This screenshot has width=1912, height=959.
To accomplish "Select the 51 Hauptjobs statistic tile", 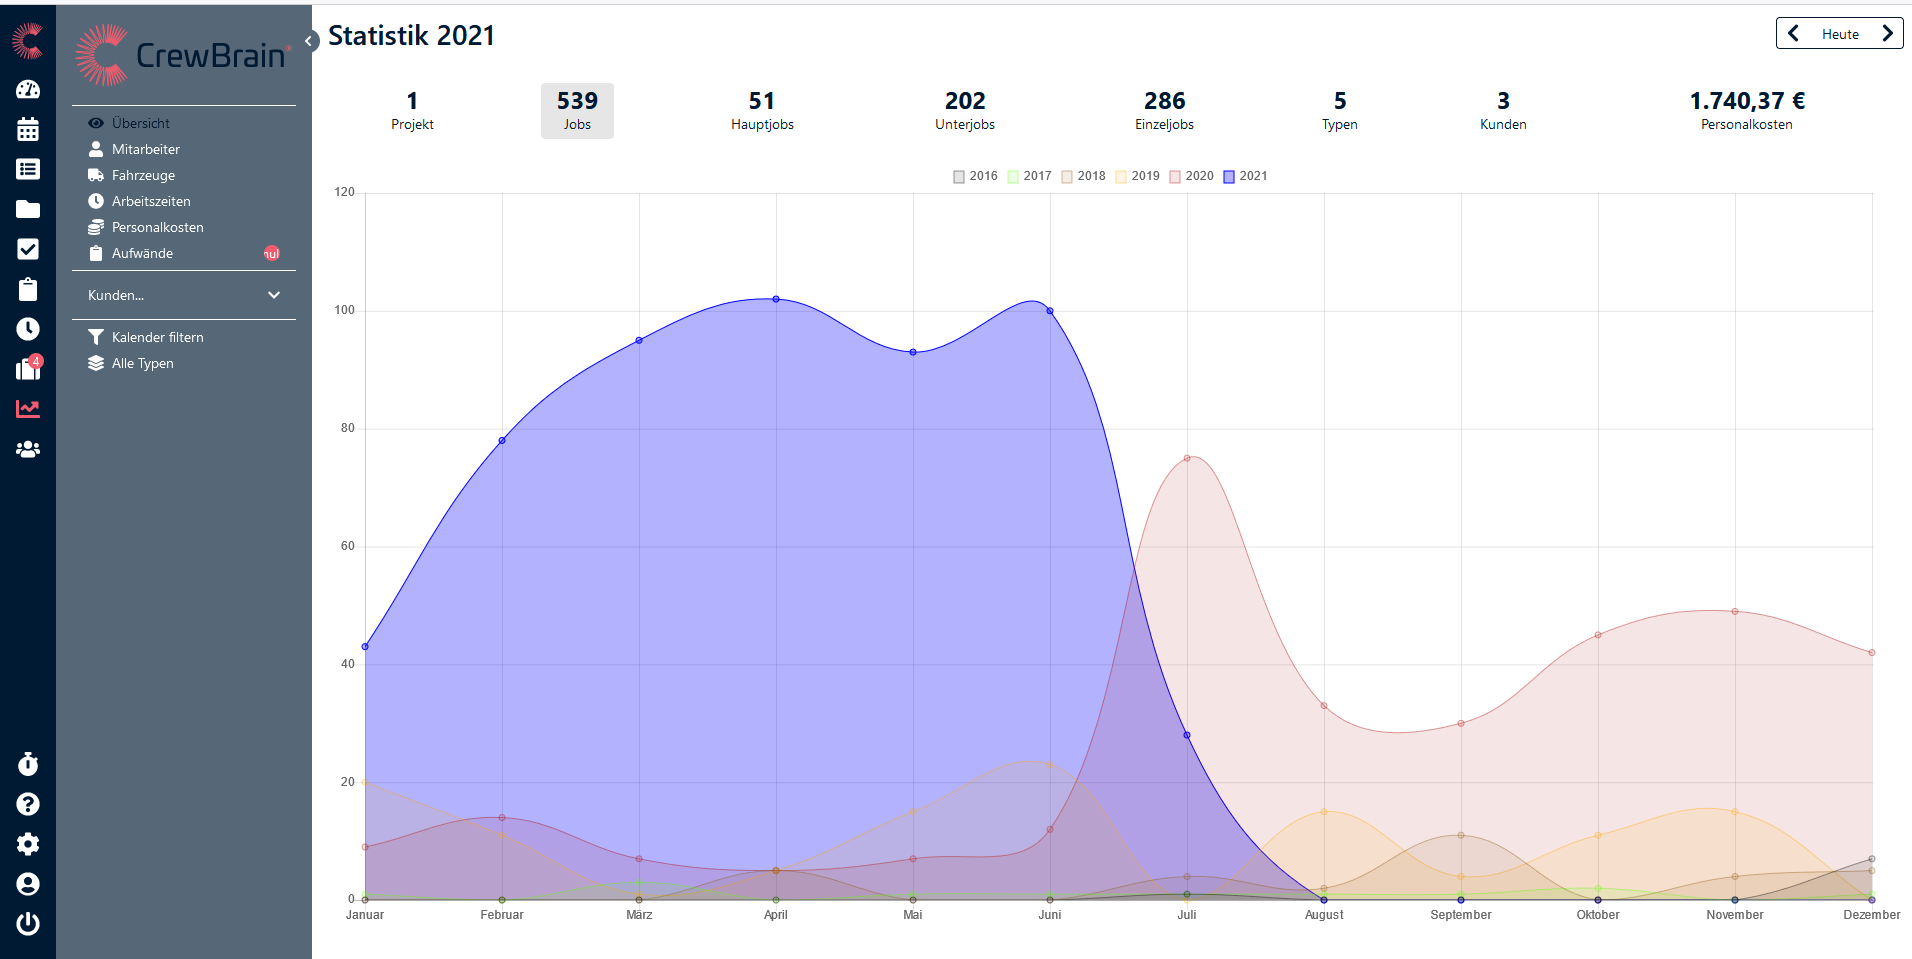I will pos(762,110).
